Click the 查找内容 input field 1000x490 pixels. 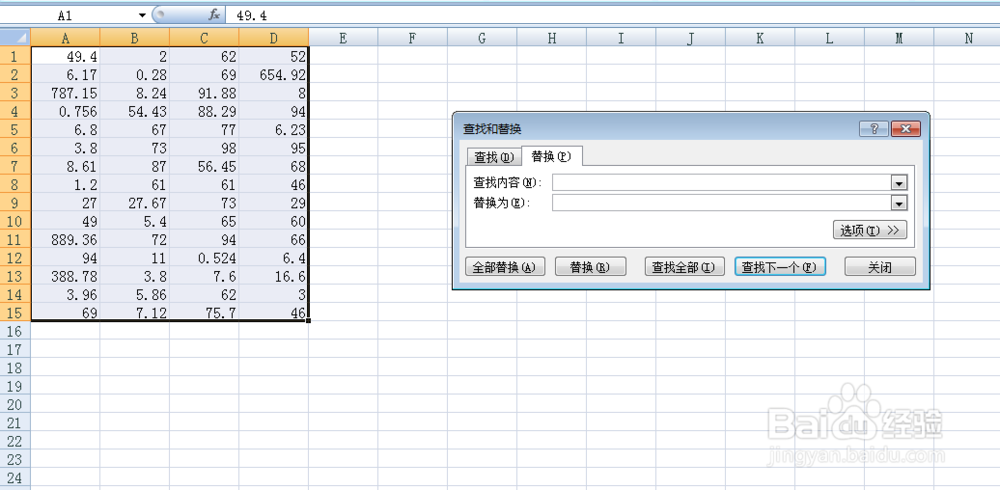click(723, 182)
